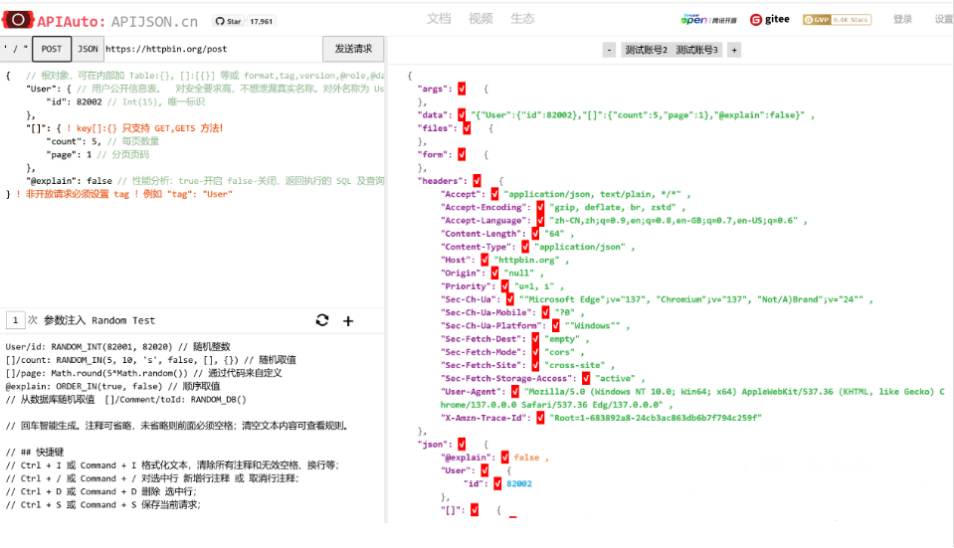954x548 pixels.
Task: Toggle the JSON request type button
Action: tap(88, 49)
